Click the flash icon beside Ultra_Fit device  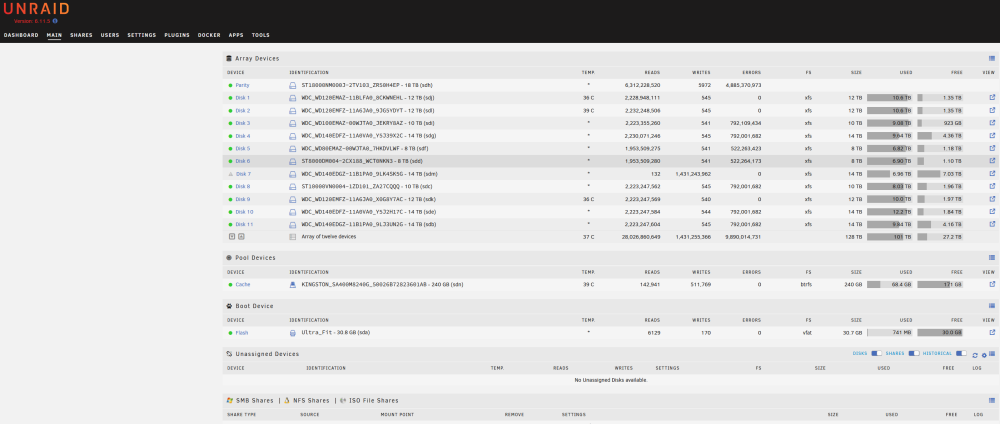[293, 333]
